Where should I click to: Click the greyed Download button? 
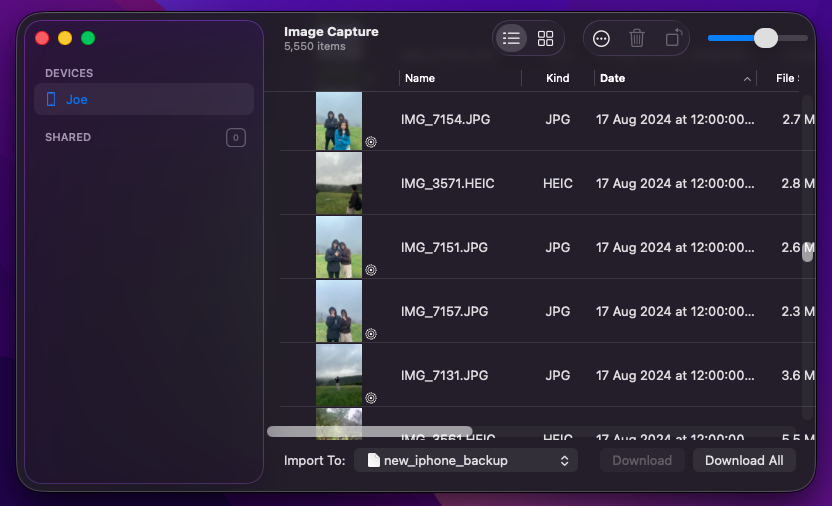click(642, 460)
